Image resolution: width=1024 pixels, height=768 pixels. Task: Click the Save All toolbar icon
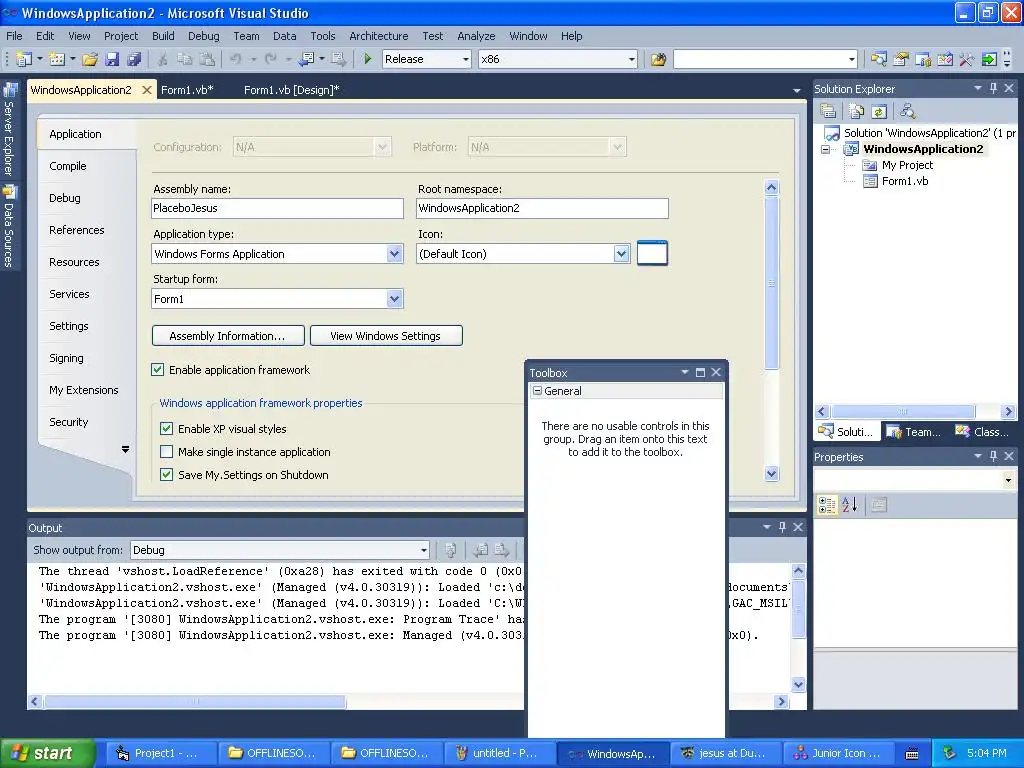(x=134, y=59)
